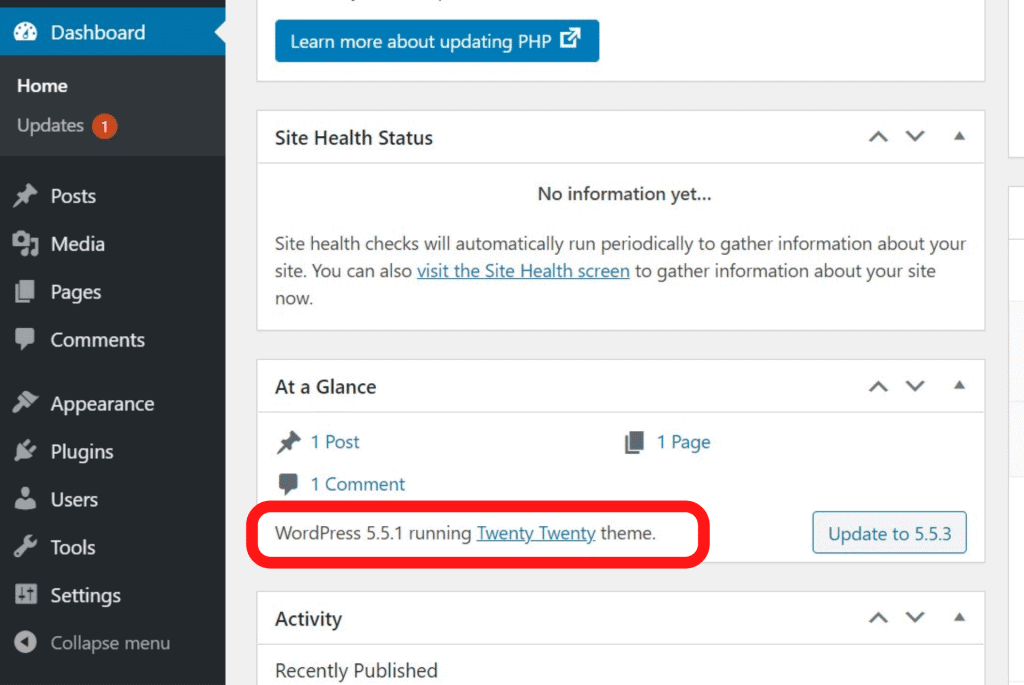Click the Plugins plug icon
This screenshot has width=1024, height=685.
pos(25,451)
